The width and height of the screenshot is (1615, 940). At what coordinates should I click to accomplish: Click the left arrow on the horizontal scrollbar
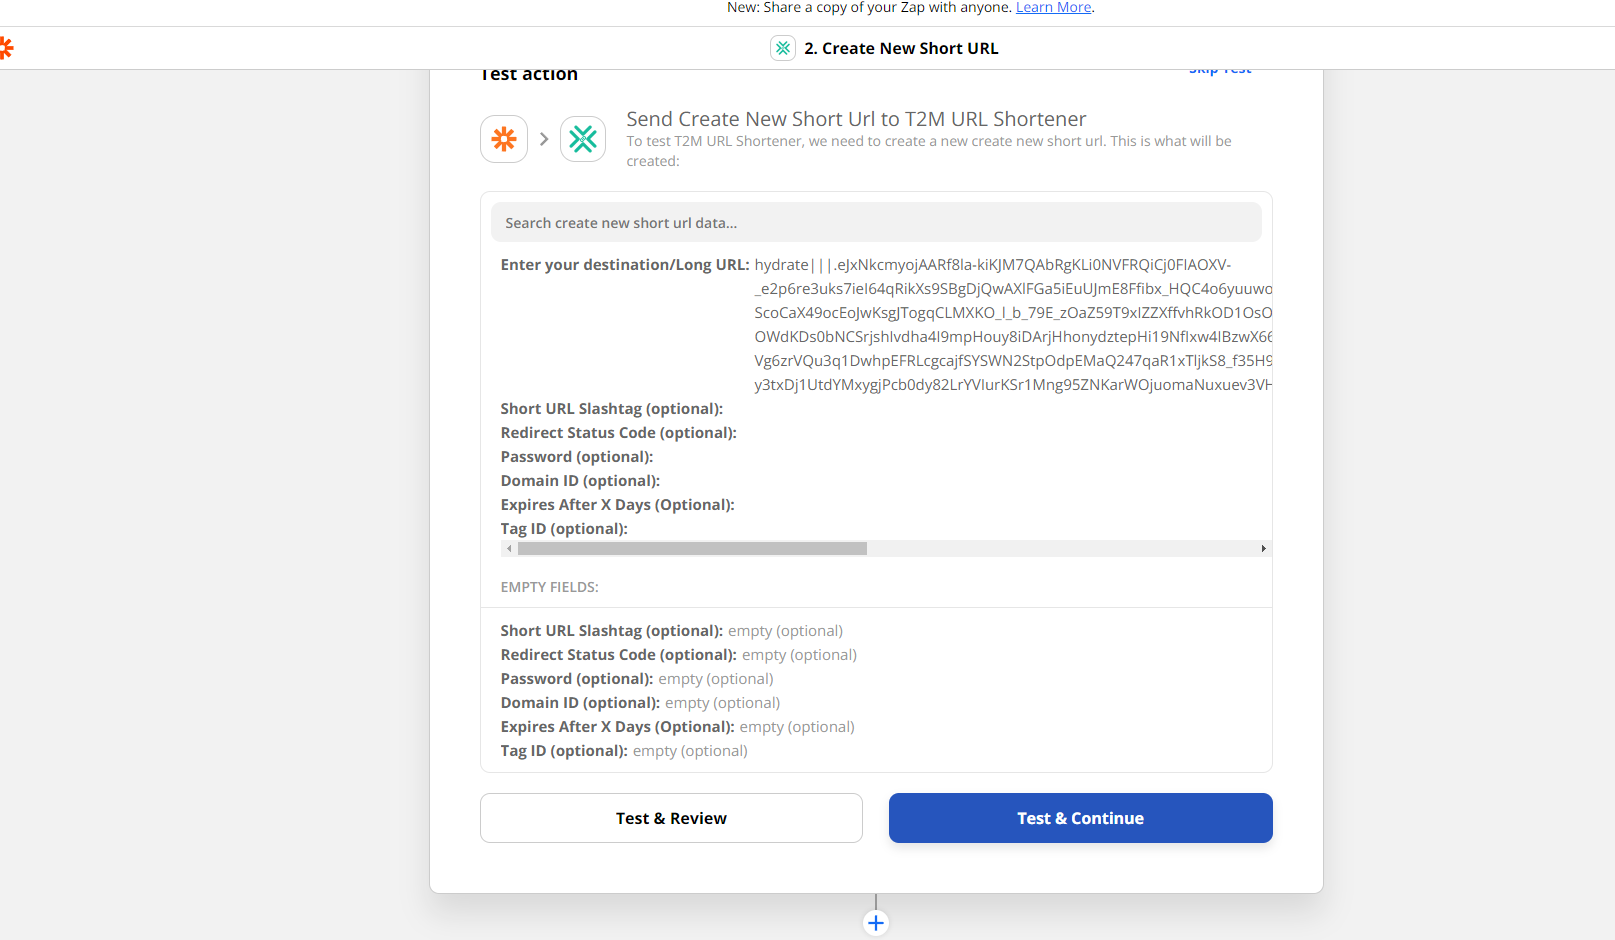tap(509, 548)
